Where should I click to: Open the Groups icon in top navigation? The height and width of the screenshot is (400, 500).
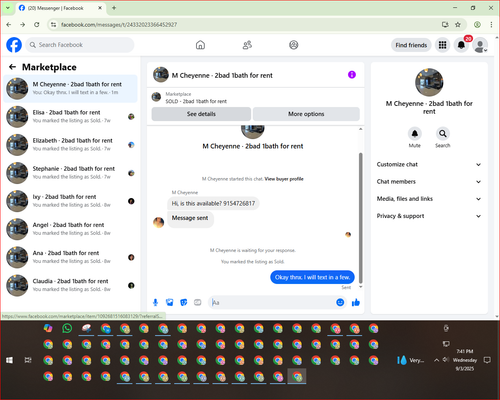[294, 45]
